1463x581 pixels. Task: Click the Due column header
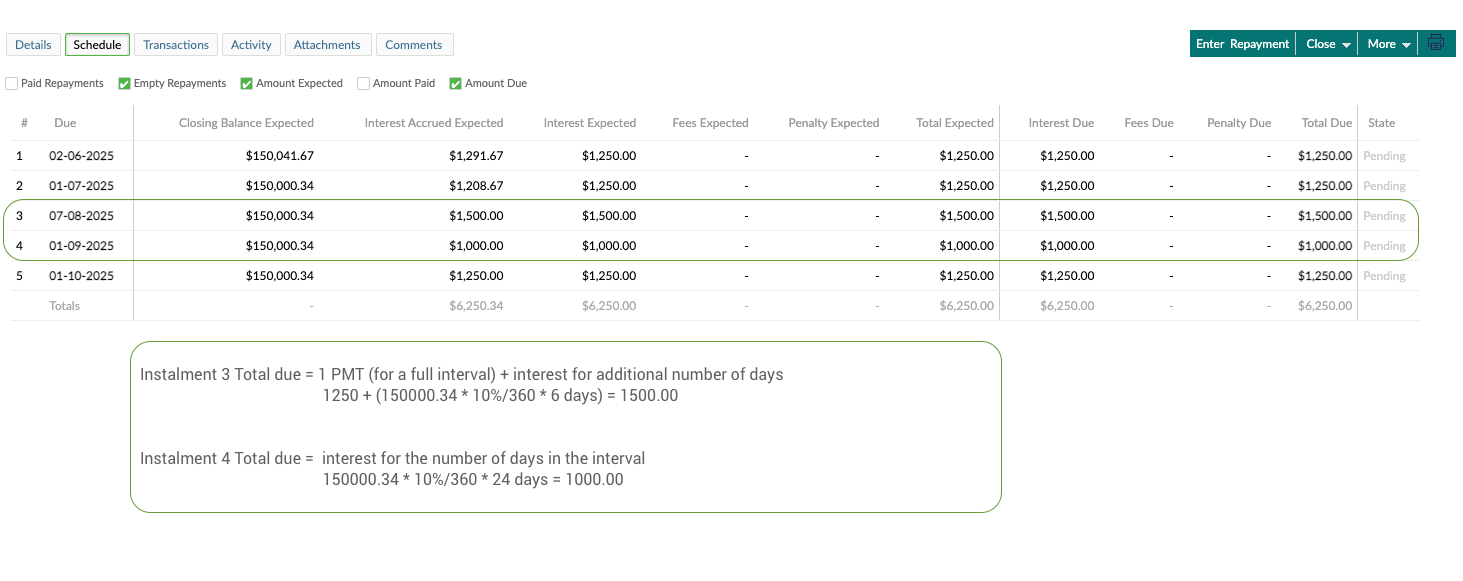click(65, 123)
